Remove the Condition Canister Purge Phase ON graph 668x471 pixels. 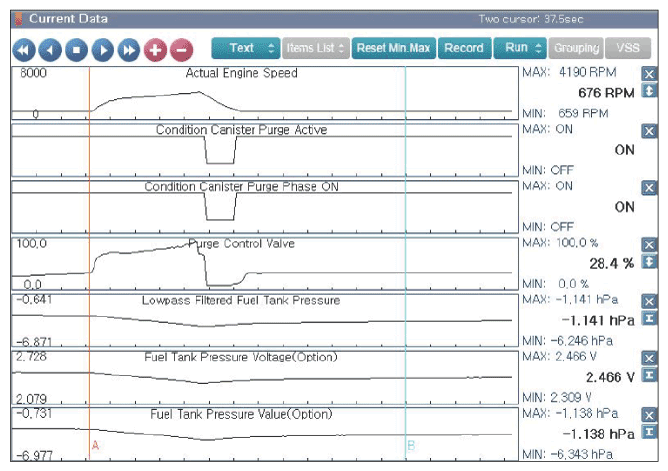point(649,188)
